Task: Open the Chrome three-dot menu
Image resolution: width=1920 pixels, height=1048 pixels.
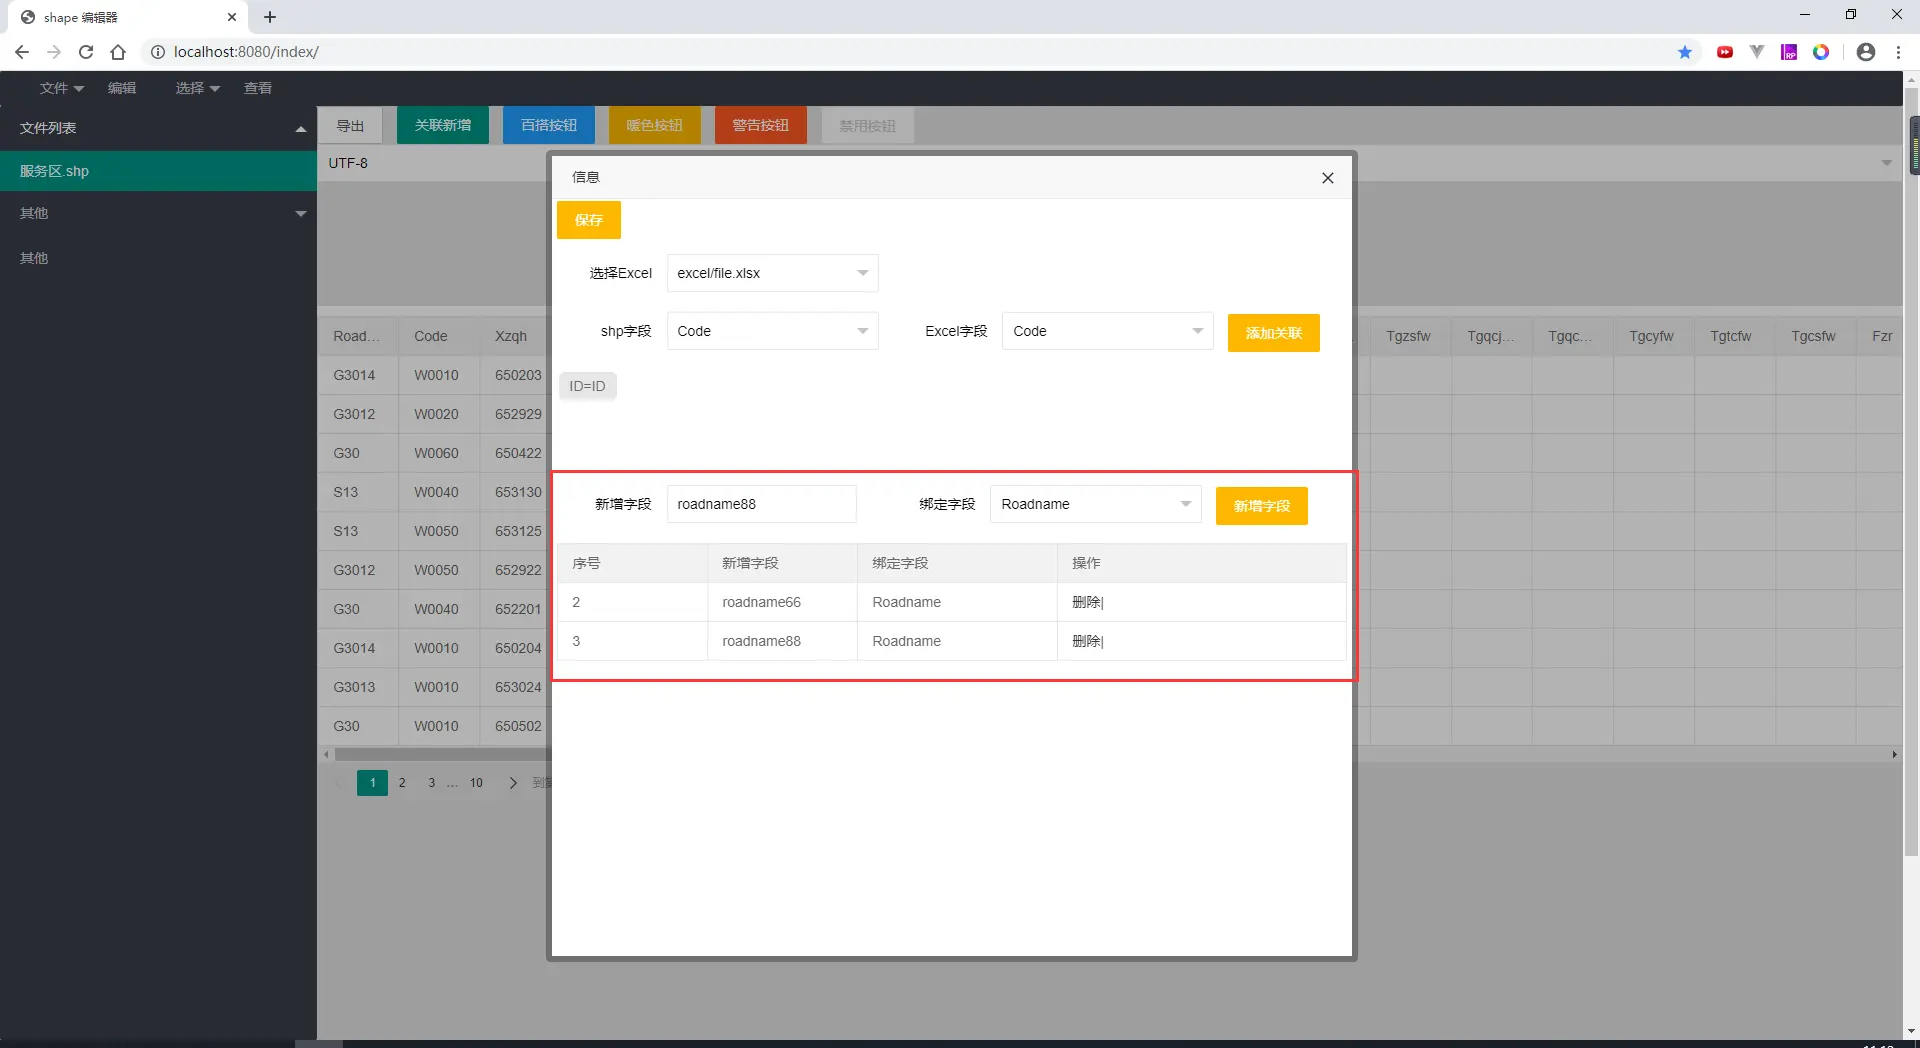Action: point(1898,52)
